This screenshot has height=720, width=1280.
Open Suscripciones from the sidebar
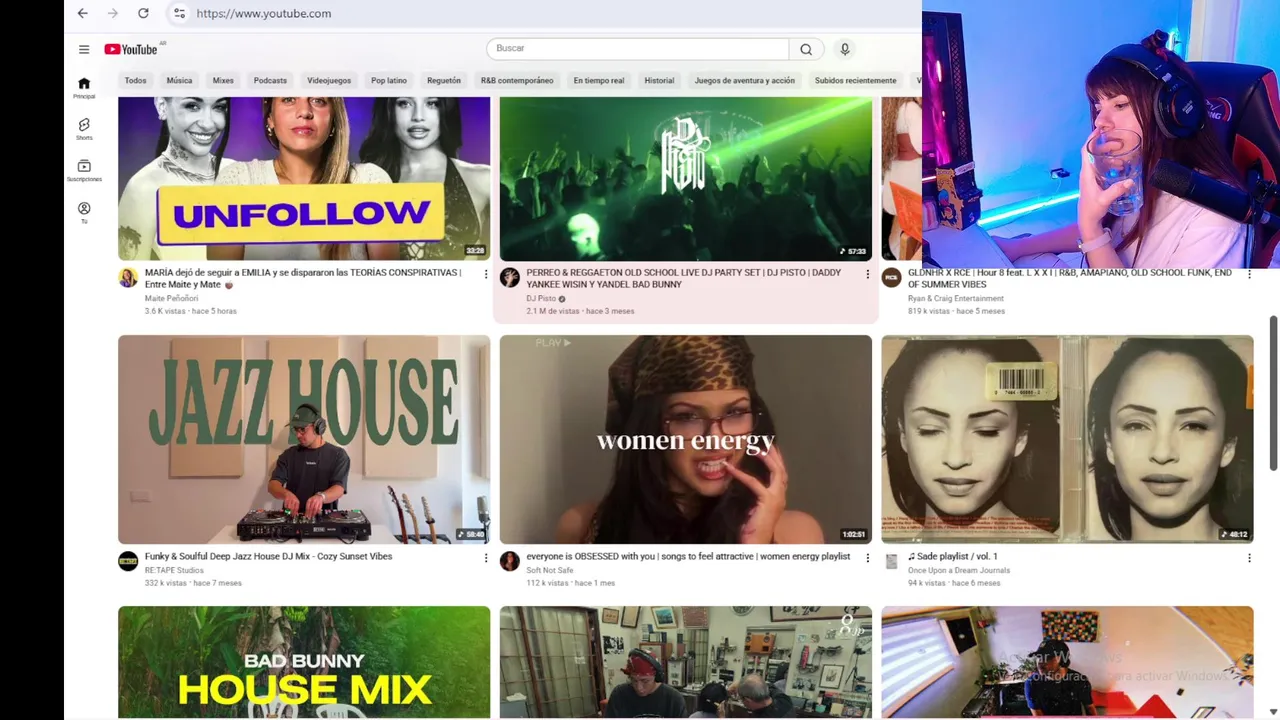point(84,171)
